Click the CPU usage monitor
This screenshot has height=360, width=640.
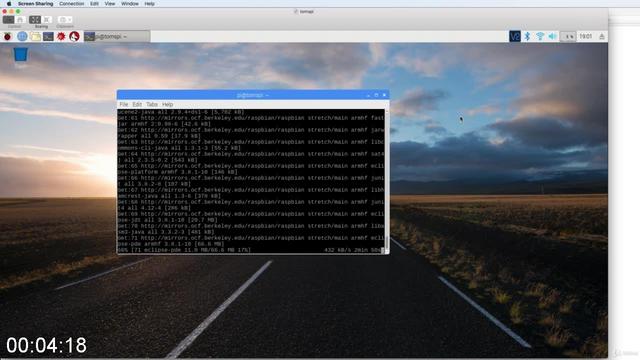coord(568,36)
